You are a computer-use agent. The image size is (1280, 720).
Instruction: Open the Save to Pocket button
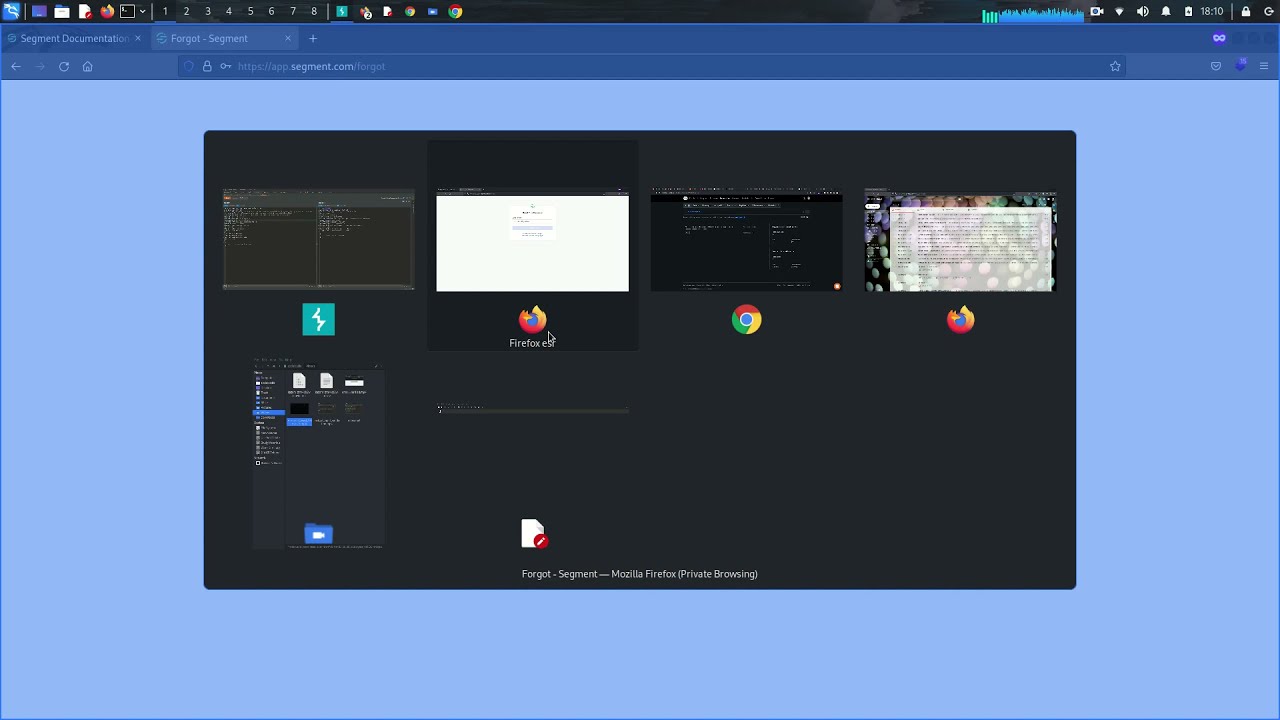[x=1216, y=66]
